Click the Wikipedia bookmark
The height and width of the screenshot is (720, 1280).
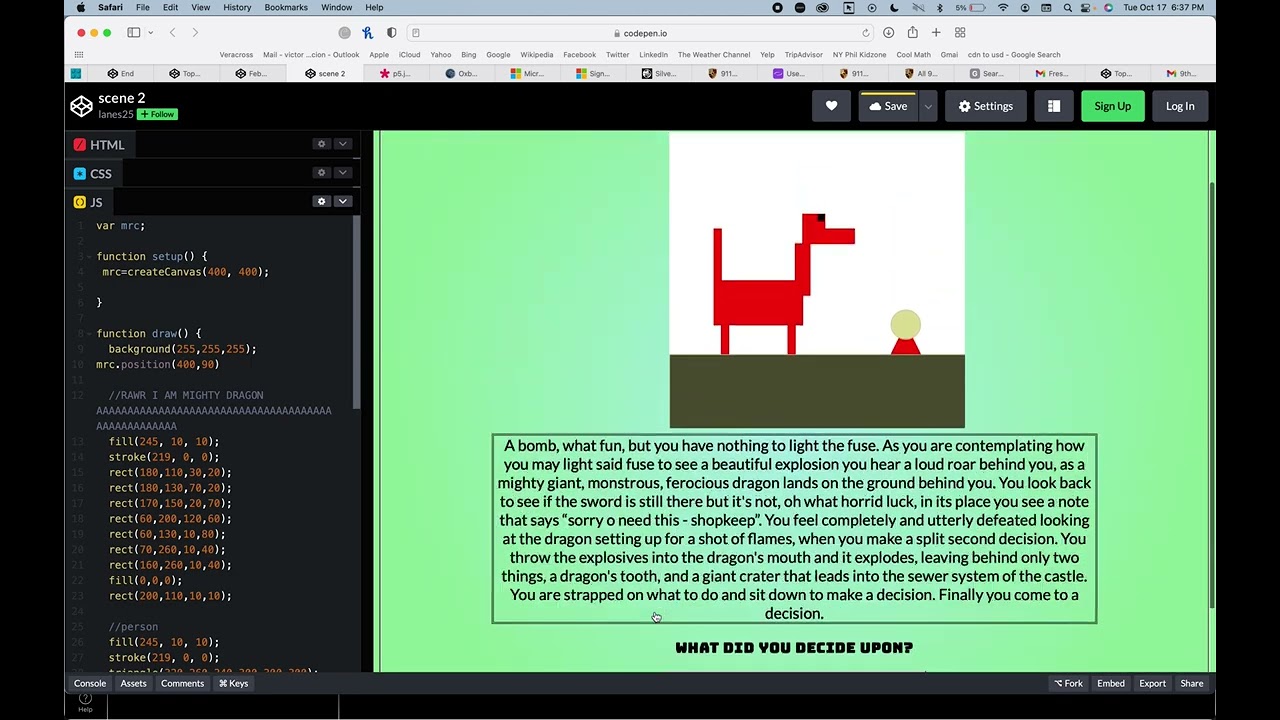pos(537,55)
